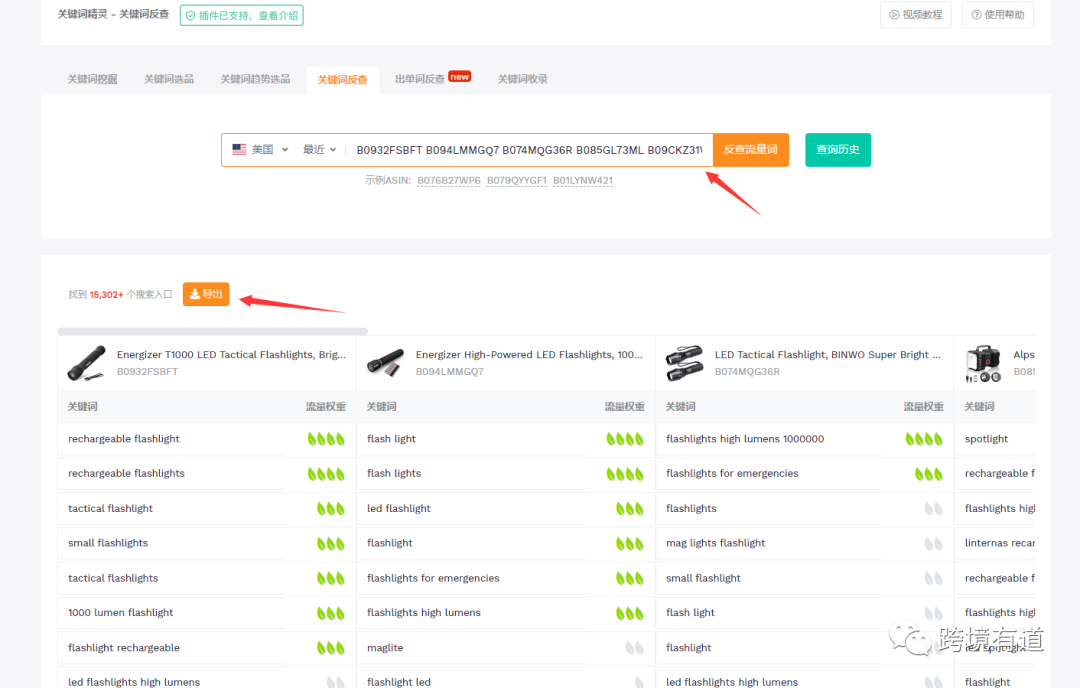Click keyword 'rechargeable flashlights'
The image size is (1080, 688).
coord(127,473)
